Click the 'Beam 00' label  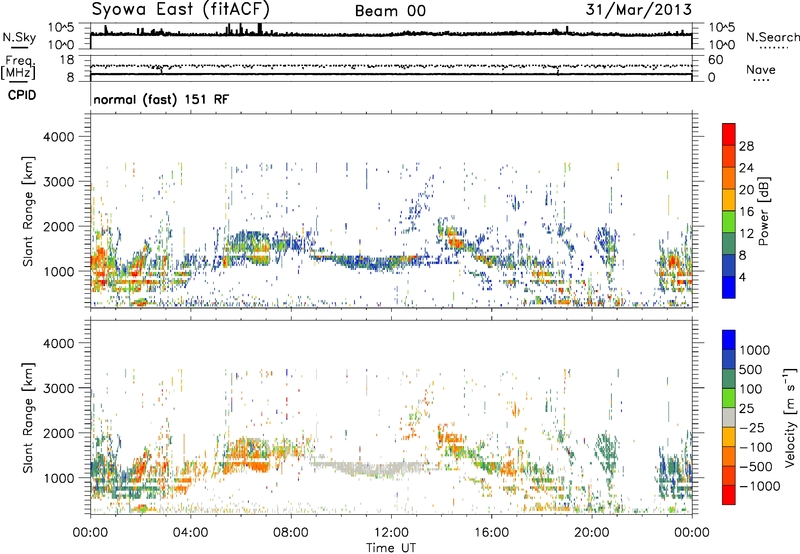point(390,11)
